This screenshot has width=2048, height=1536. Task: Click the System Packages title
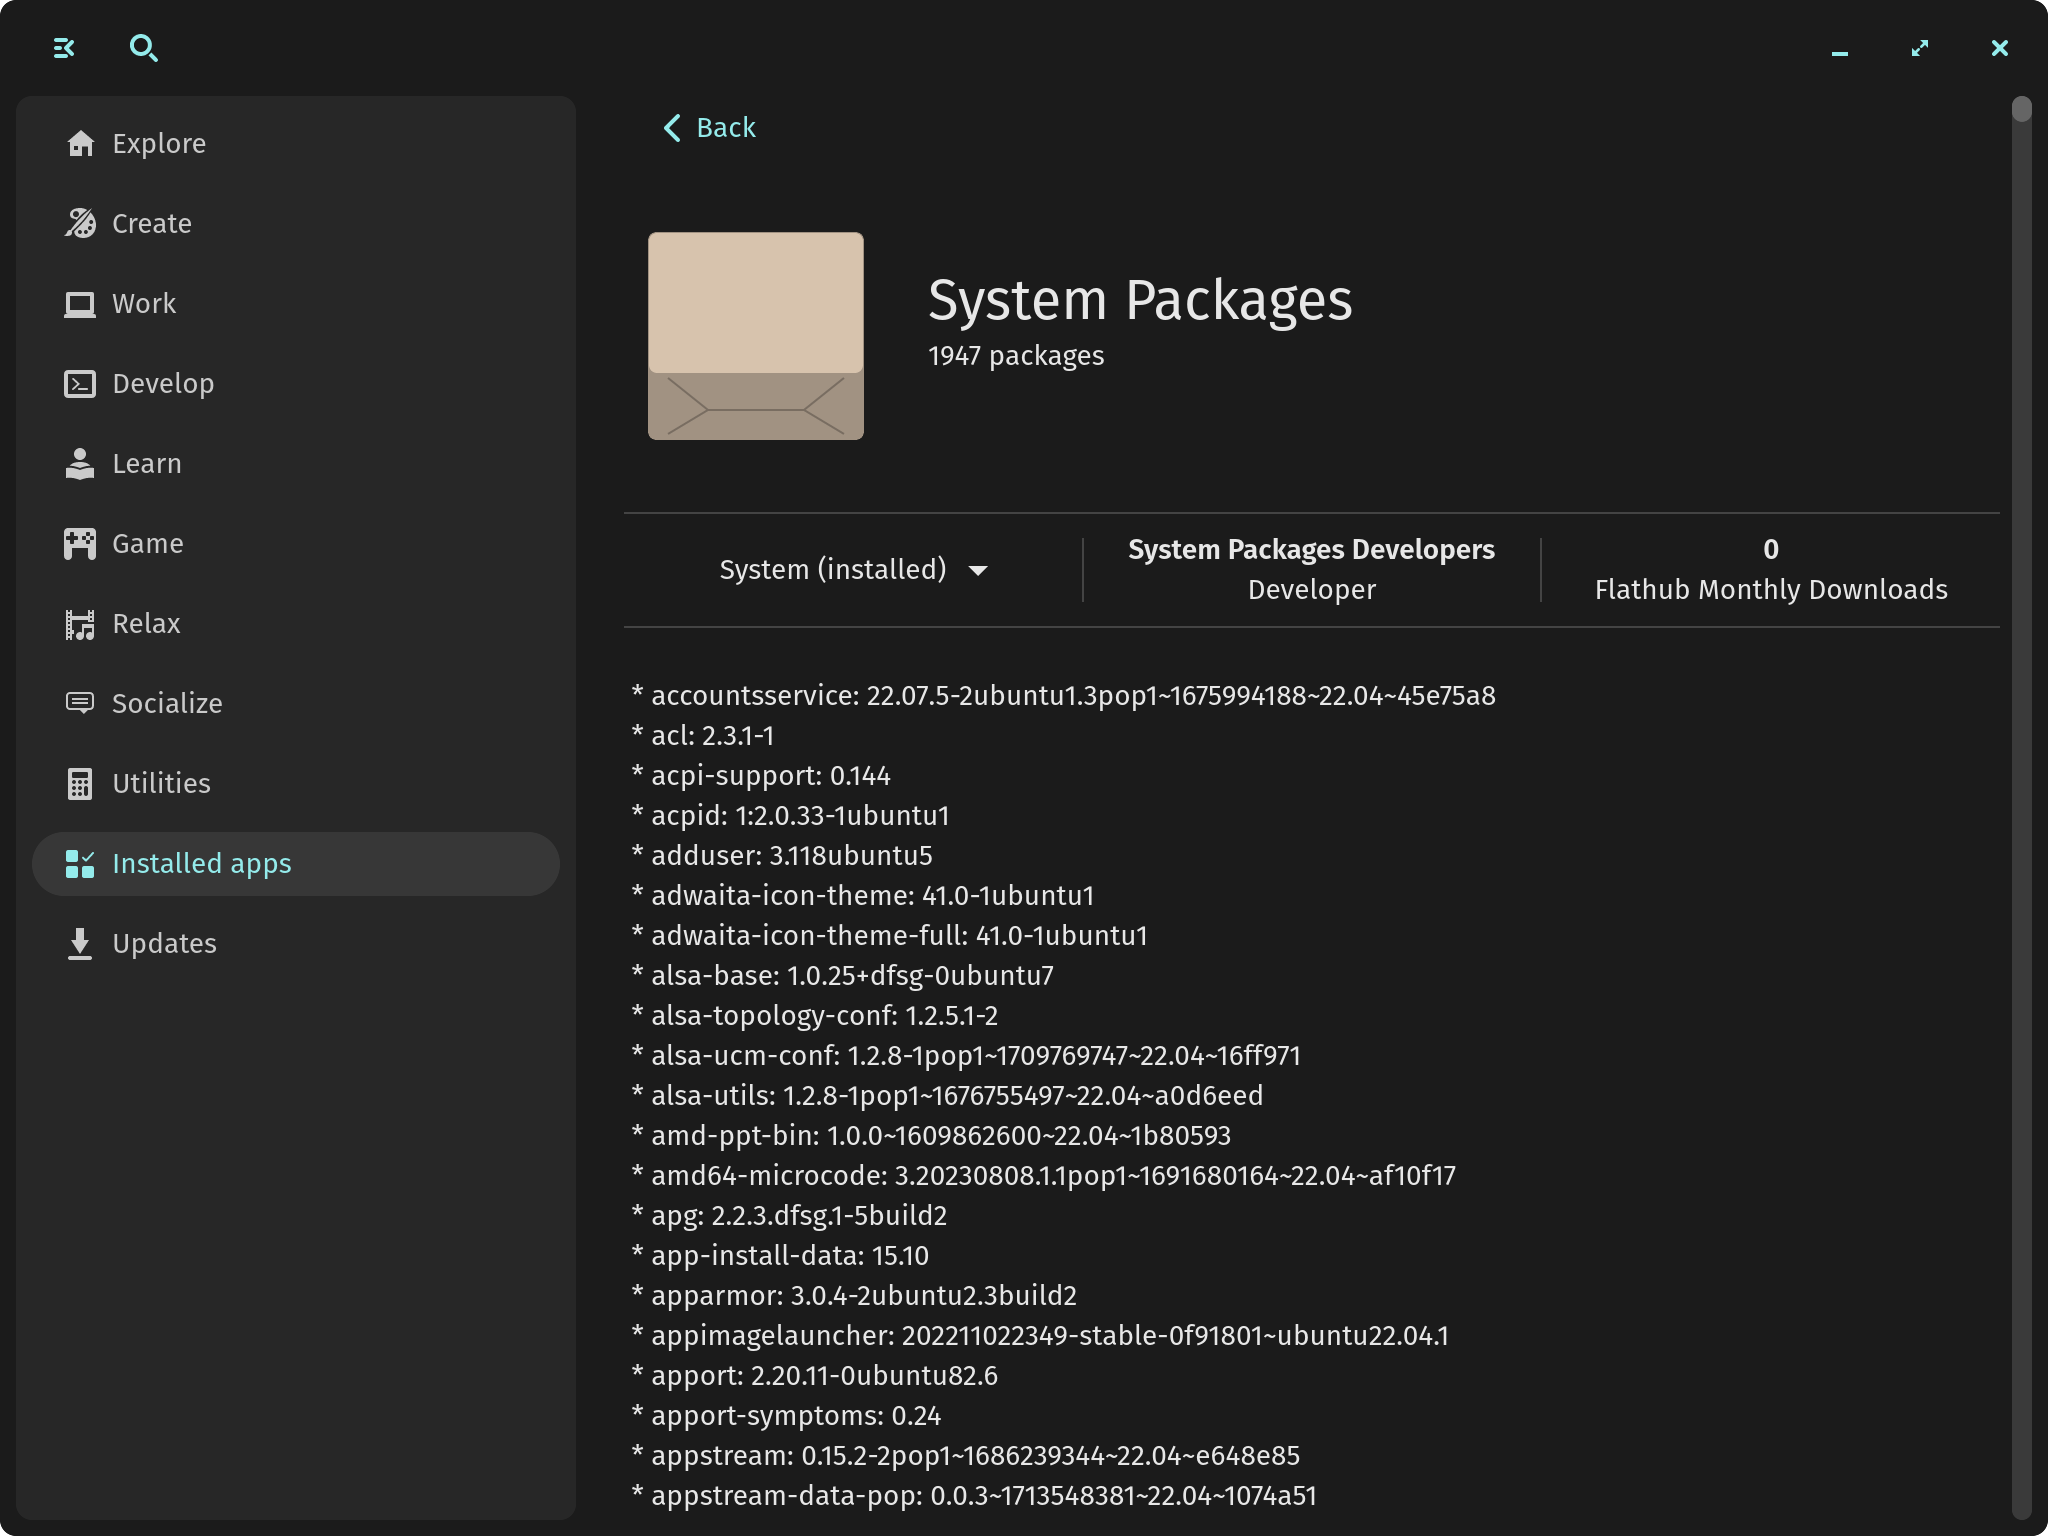click(x=1140, y=300)
